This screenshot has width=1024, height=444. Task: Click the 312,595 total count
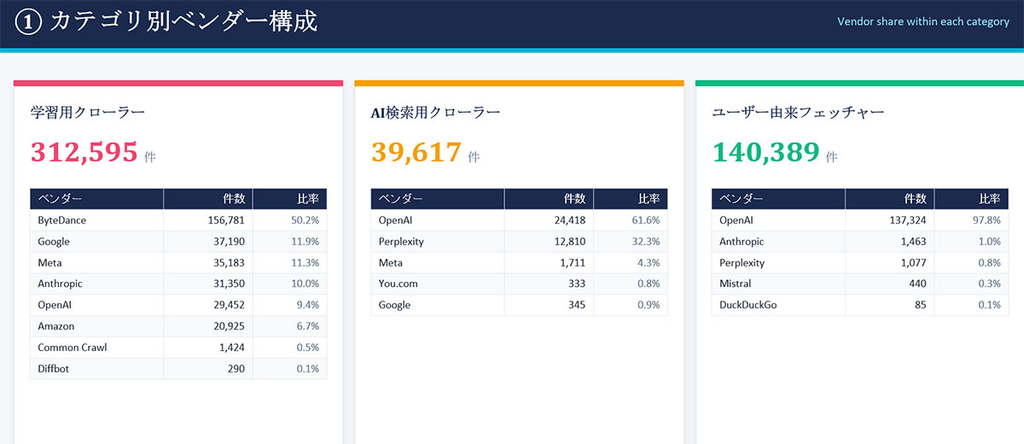click(84, 151)
